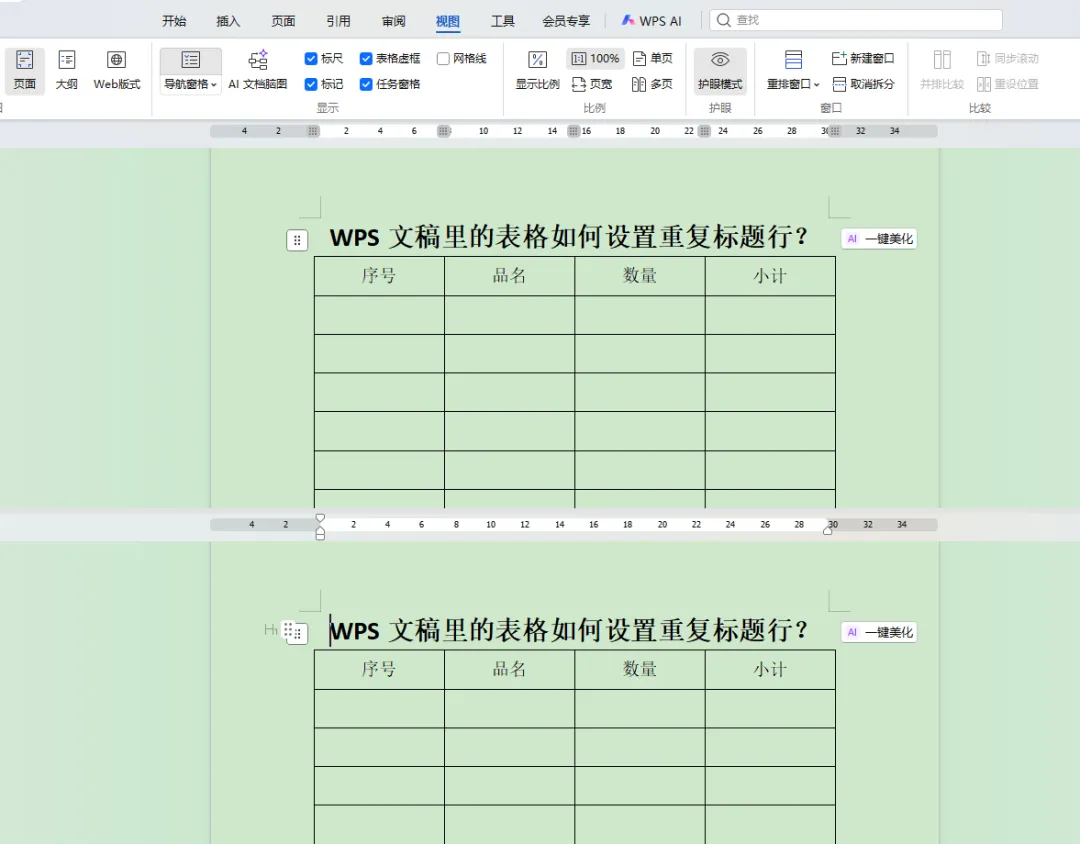Image resolution: width=1080 pixels, height=844 pixels.
Task: Open the 开始 tab
Action: point(174,21)
